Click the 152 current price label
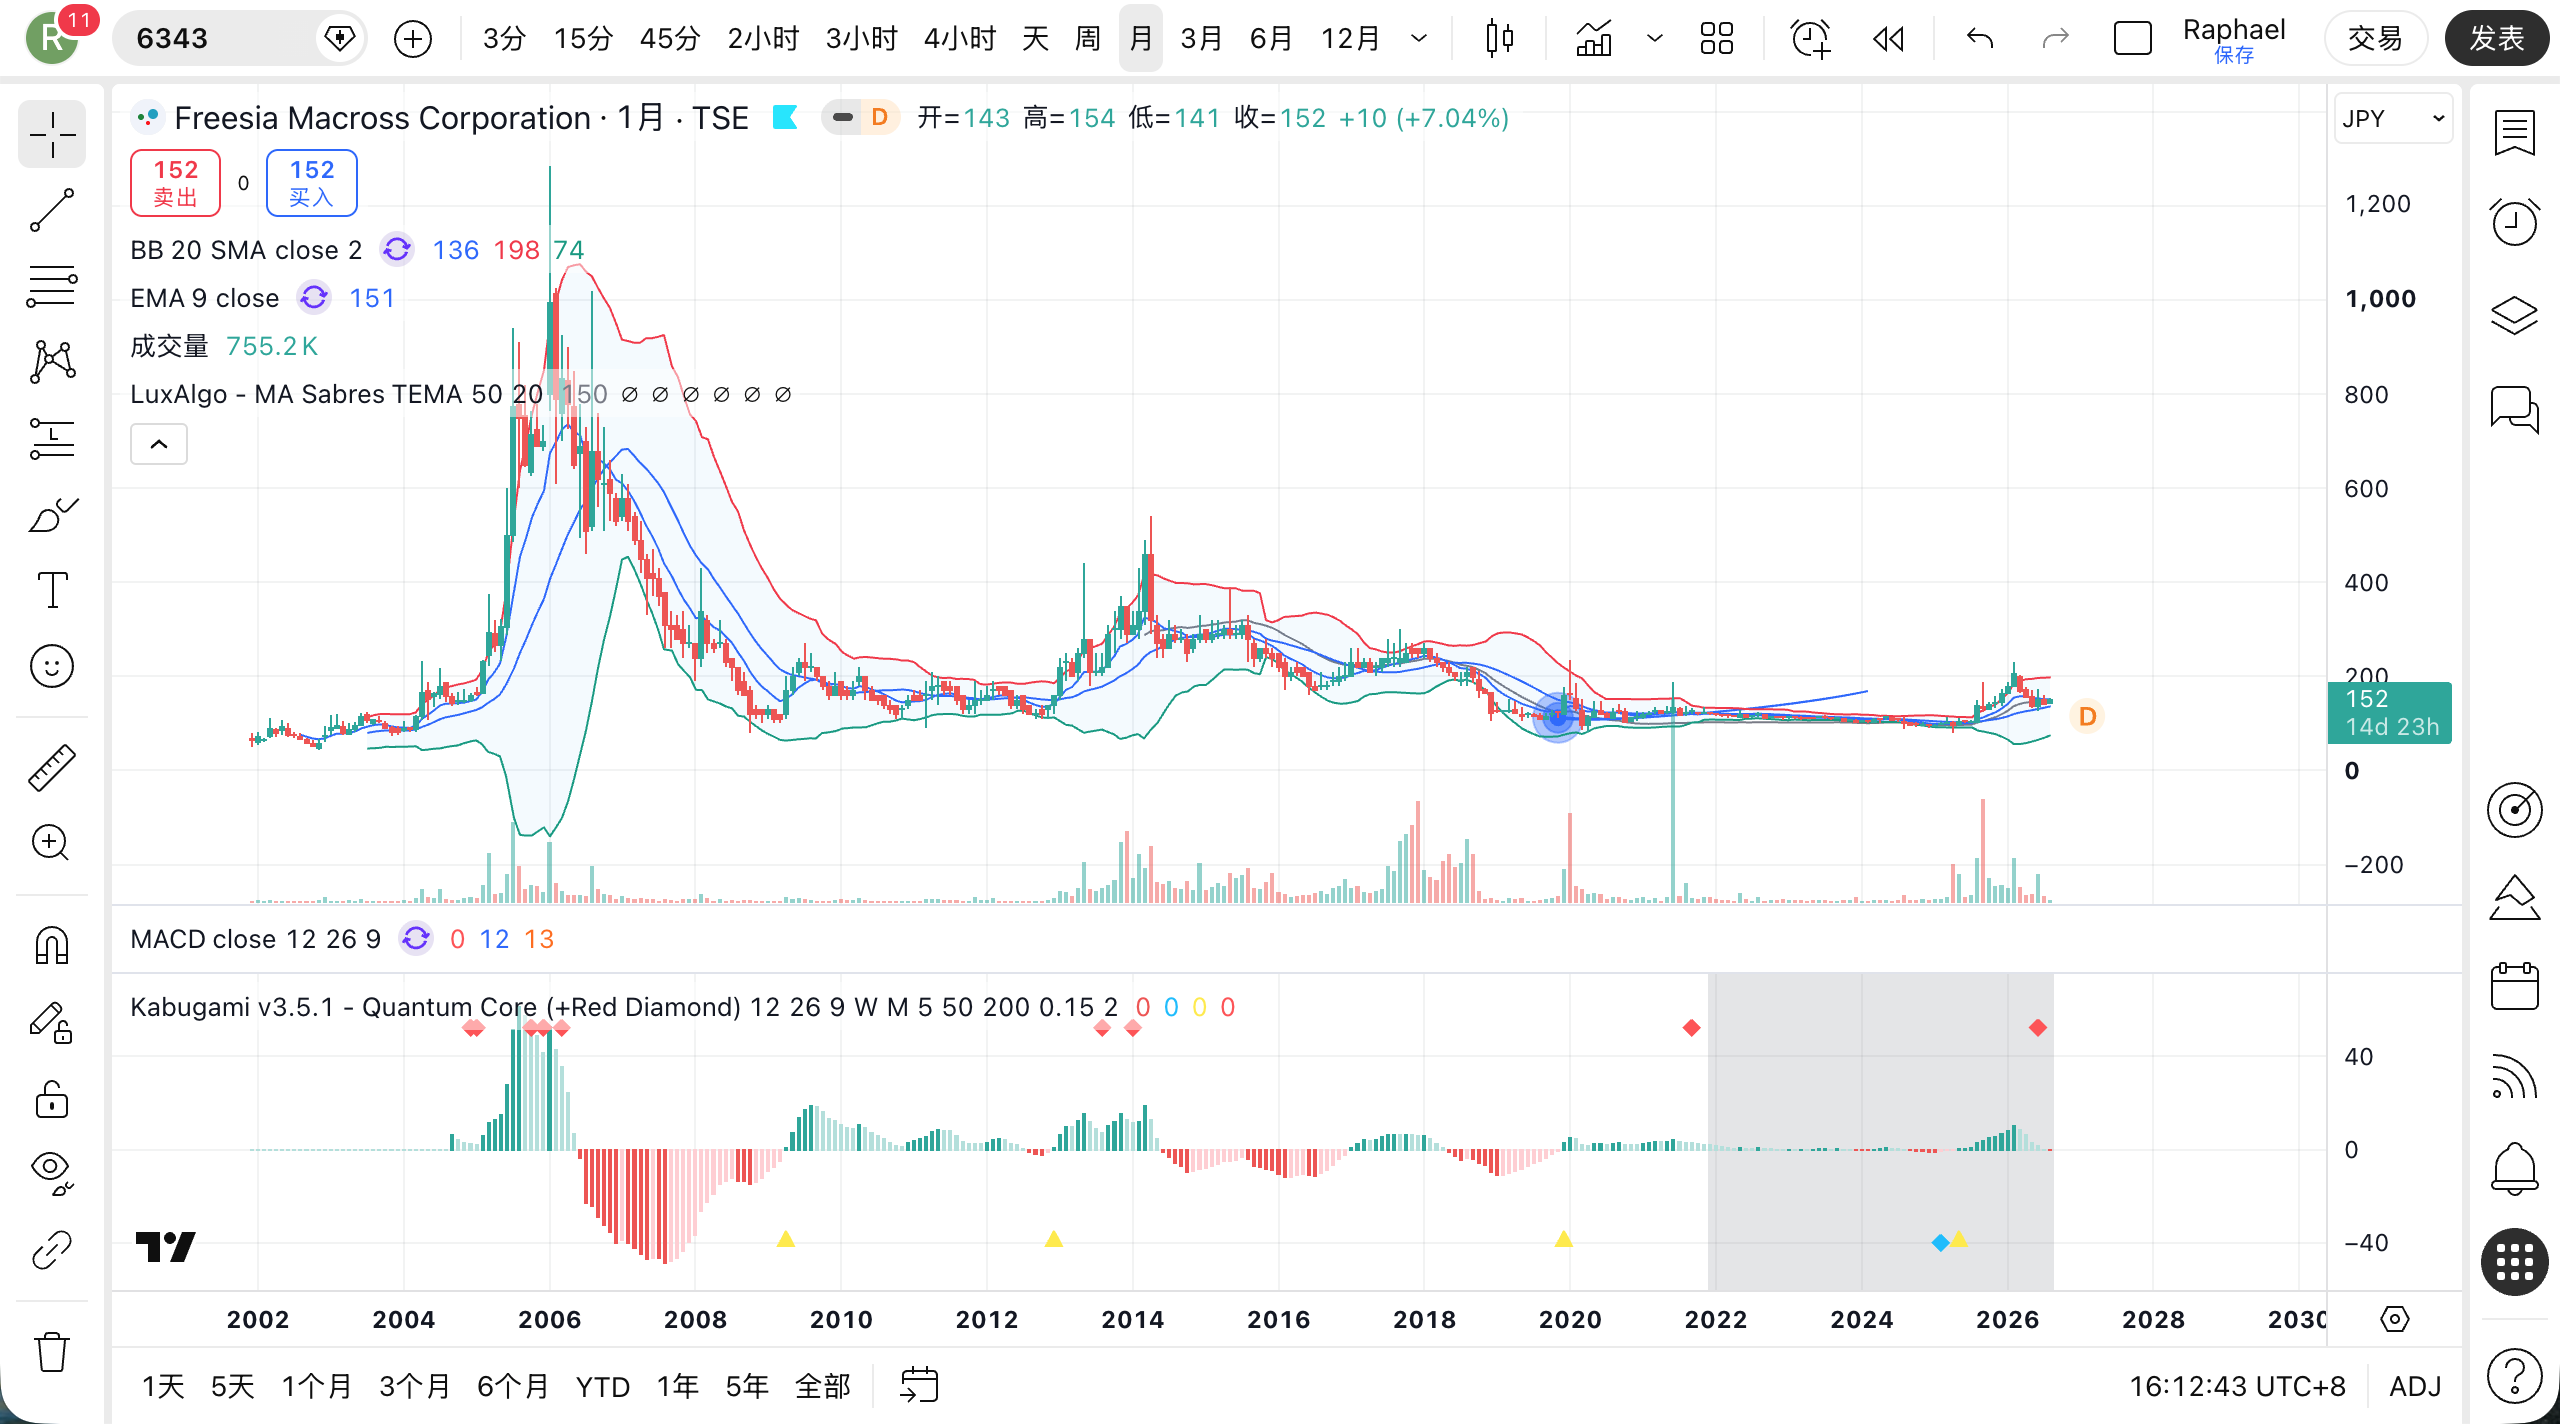This screenshot has height=1424, width=2560. coord(2389,712)
